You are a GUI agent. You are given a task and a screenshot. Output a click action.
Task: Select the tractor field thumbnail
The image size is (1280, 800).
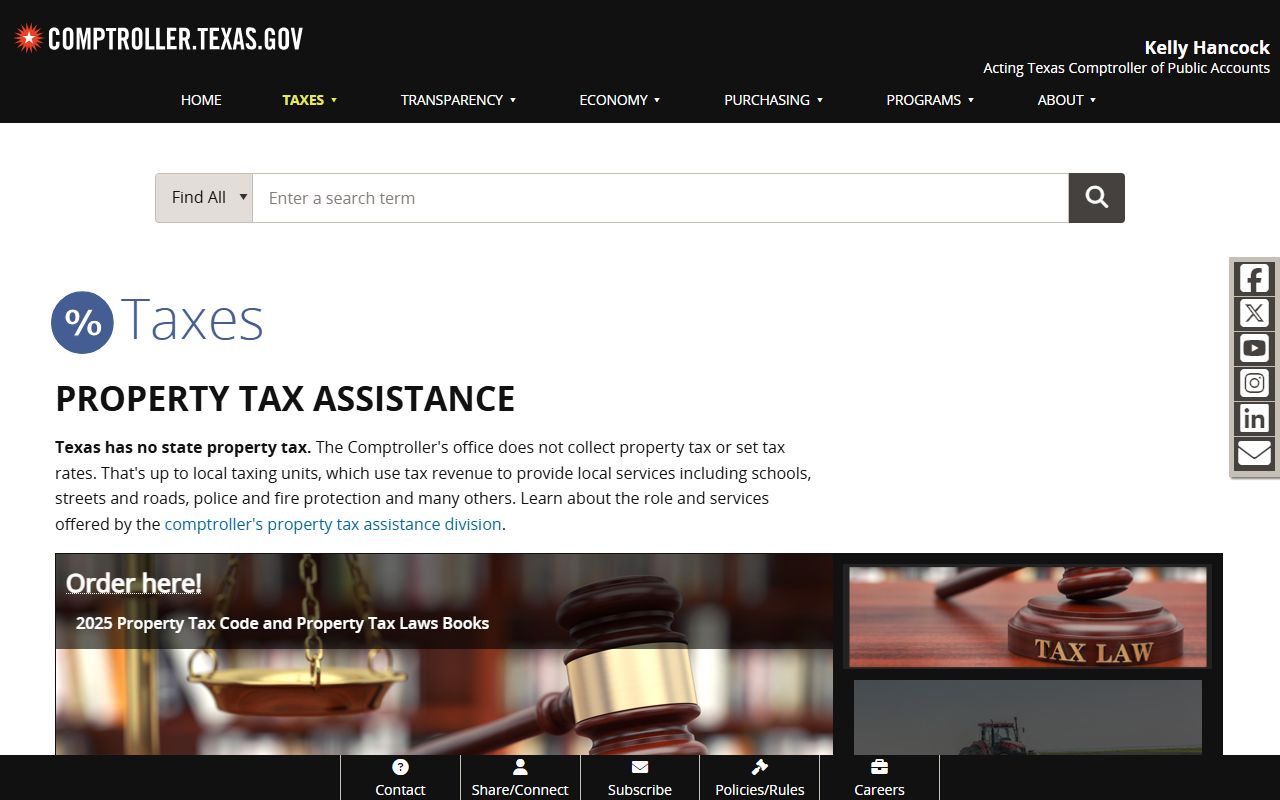pos(1028,717)
